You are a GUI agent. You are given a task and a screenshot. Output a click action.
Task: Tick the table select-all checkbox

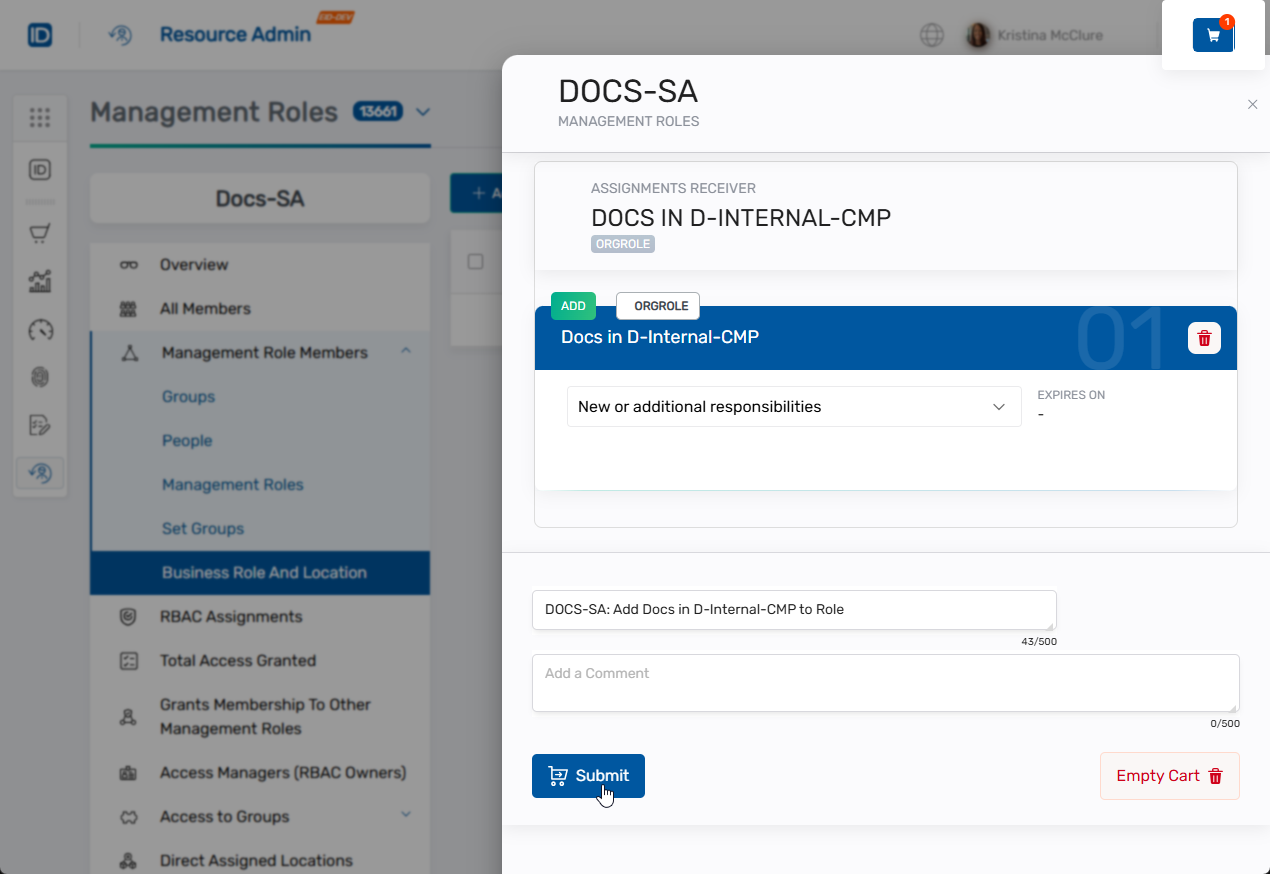click(476, 262)
